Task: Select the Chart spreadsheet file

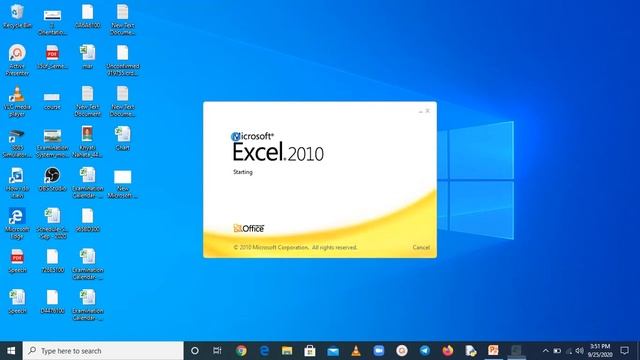Action: coord(122,138)
